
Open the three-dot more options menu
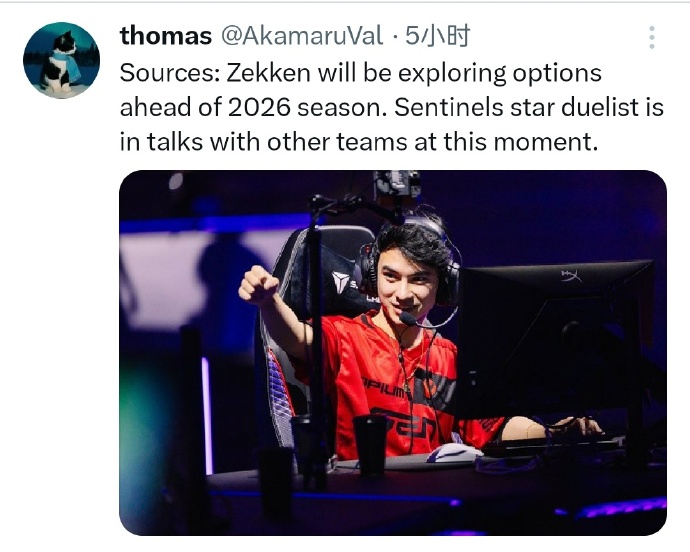pyautogui.click(x=651, y=38)
